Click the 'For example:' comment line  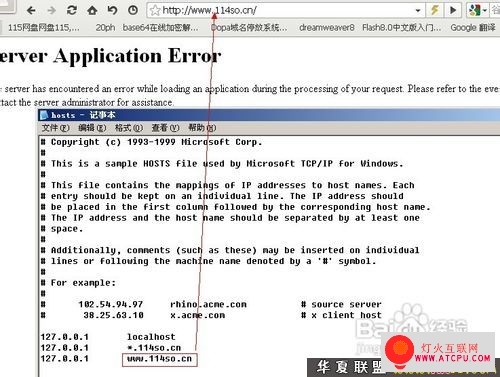coord(78,283)
